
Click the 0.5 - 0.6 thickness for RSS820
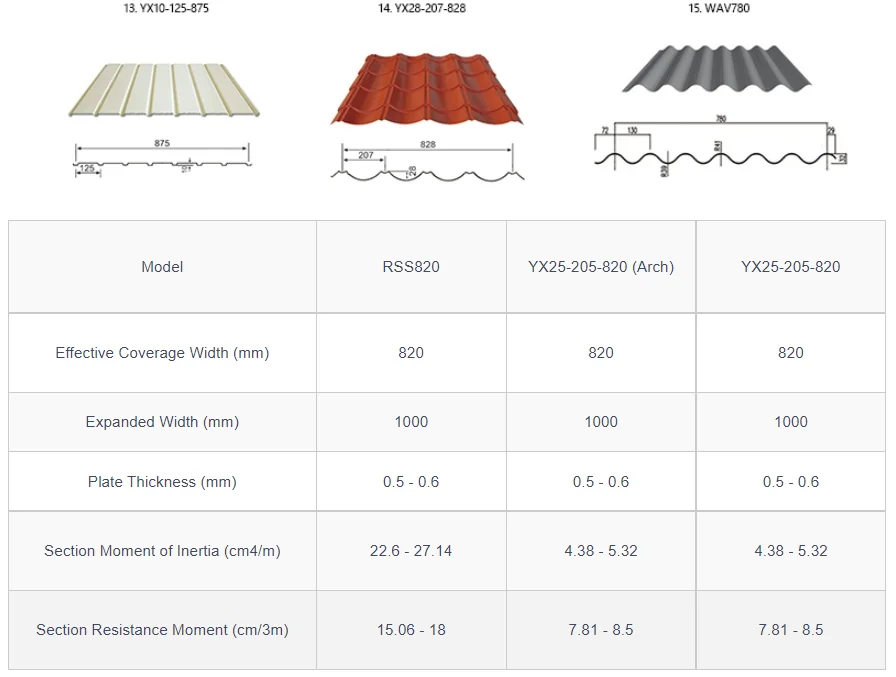[411, 482]
